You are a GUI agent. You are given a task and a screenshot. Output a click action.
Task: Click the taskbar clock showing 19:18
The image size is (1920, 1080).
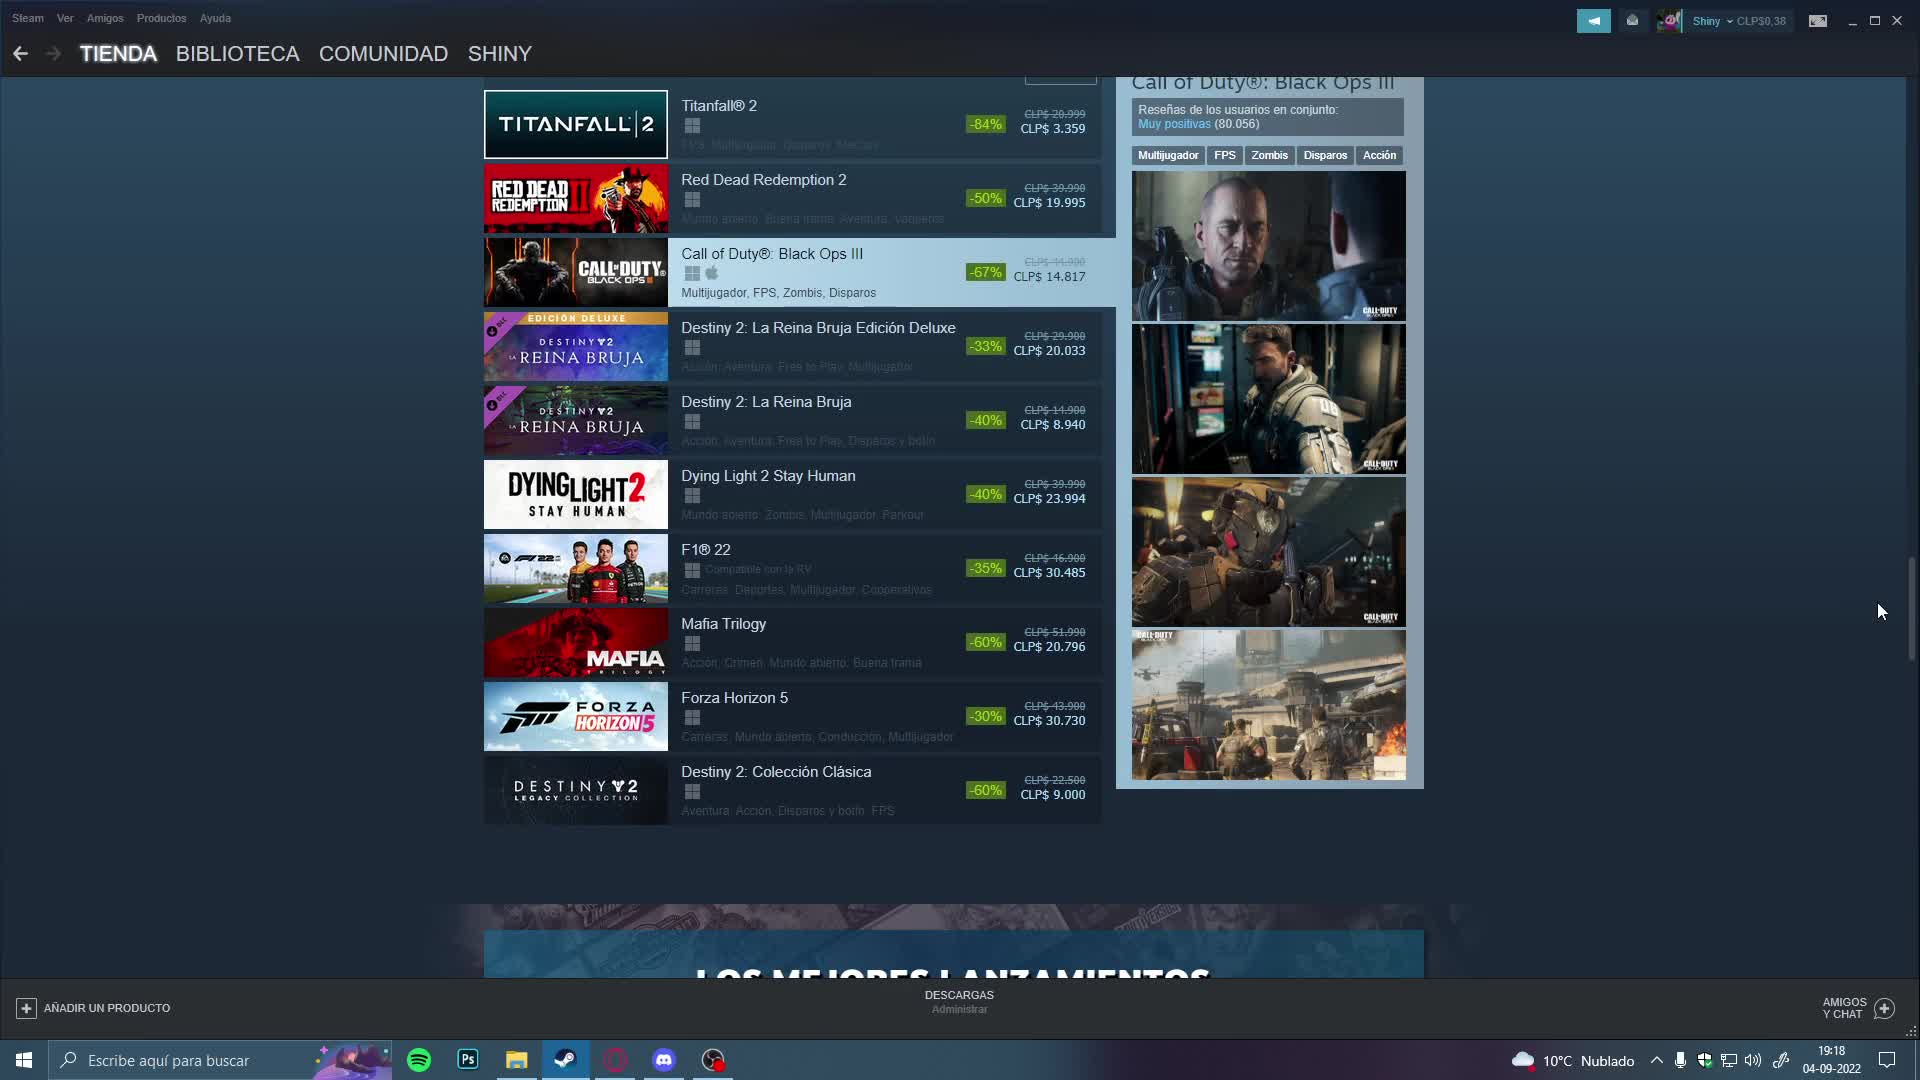pos(1831,1060)
